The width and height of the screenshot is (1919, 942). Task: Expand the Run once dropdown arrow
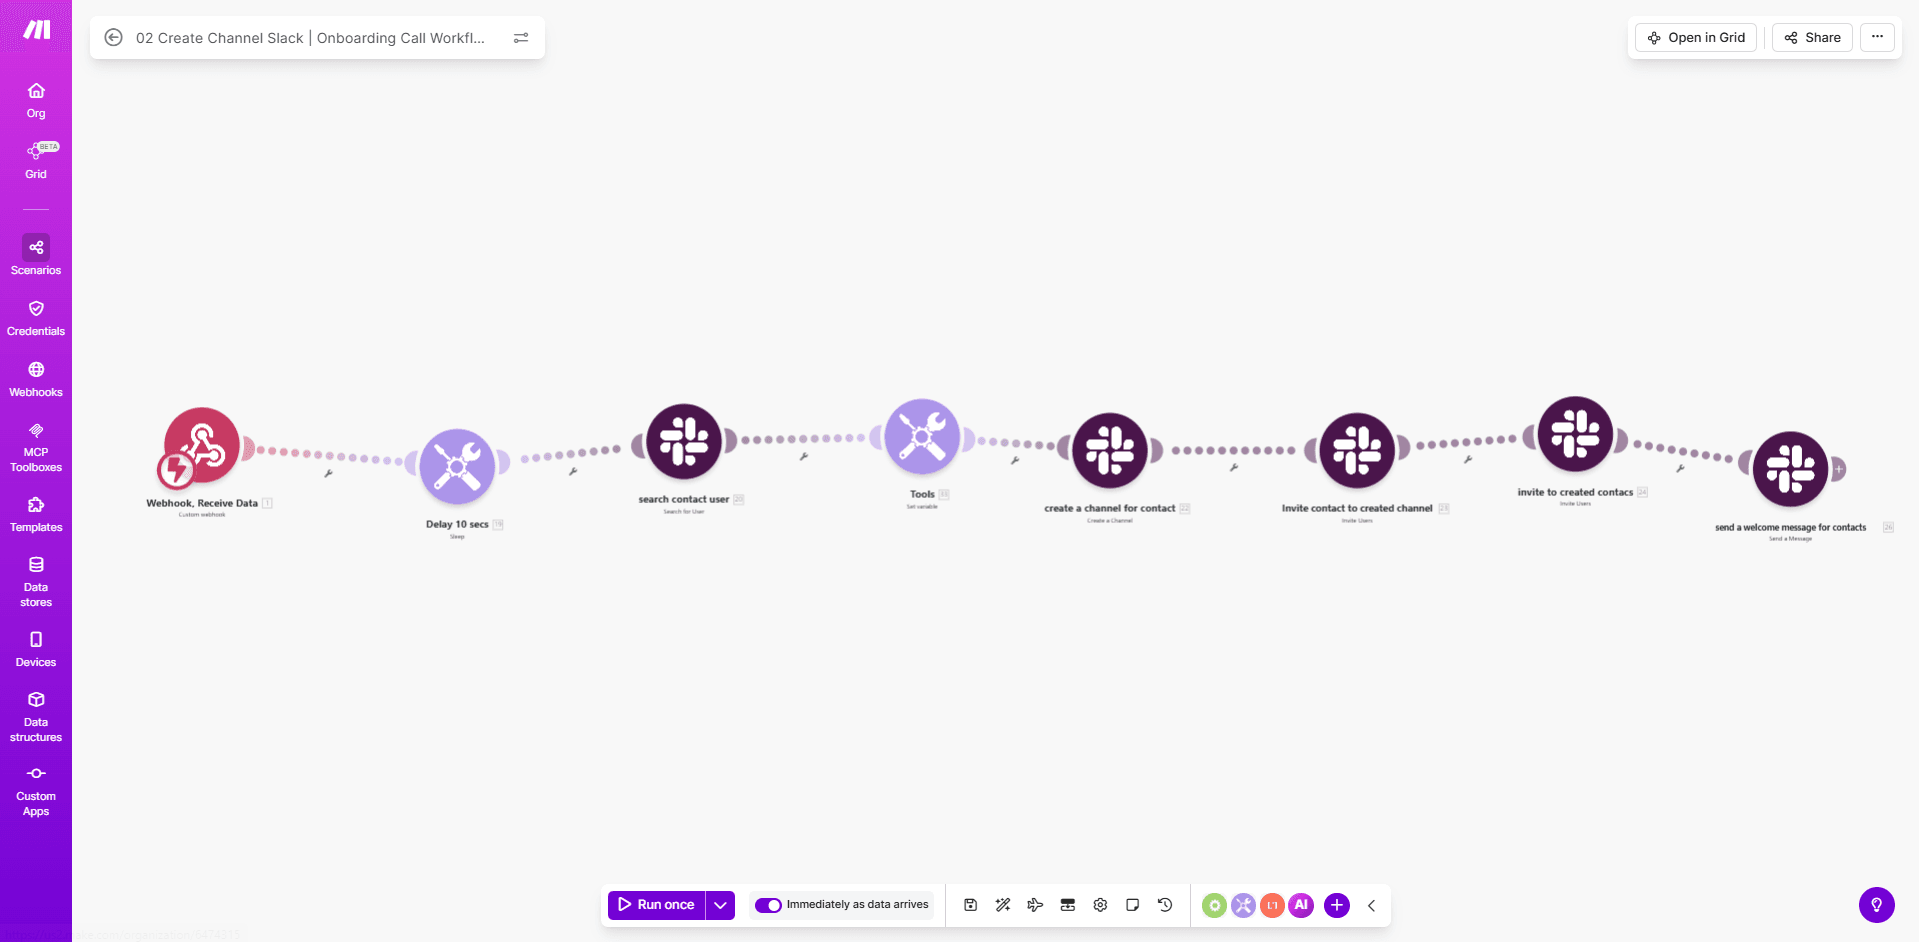click(x=720, y=905)
